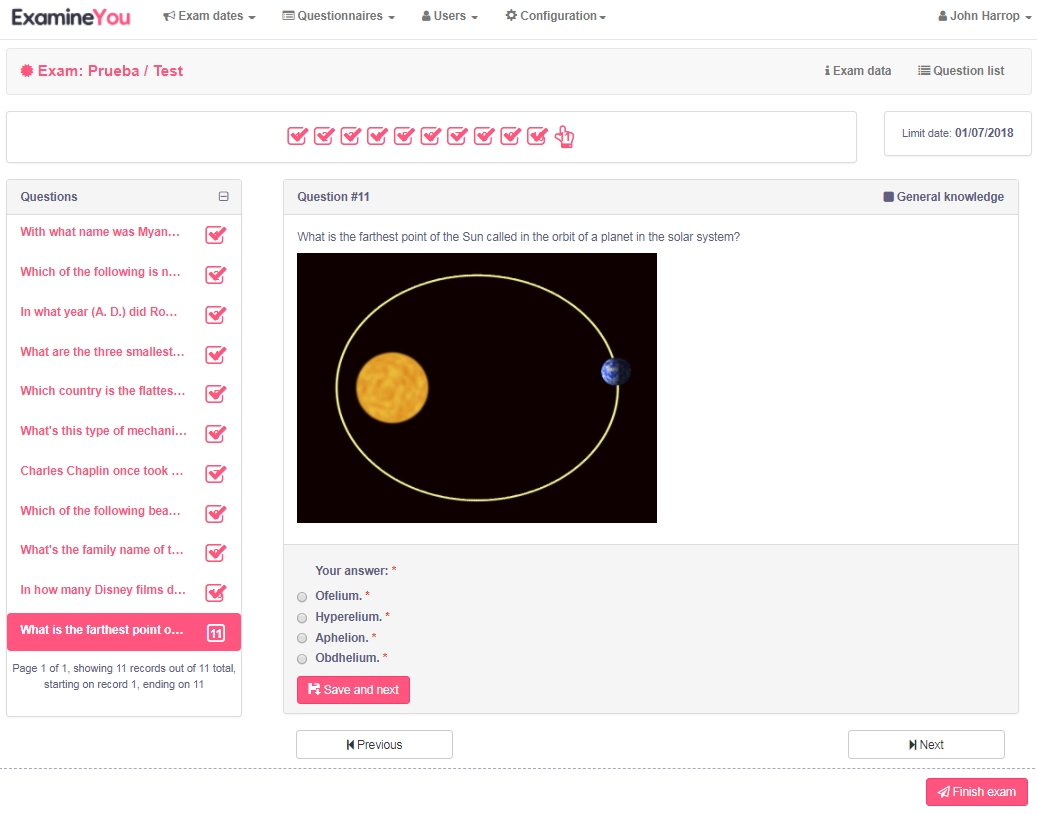Click the General knowledge category square icon

(888, 196)
